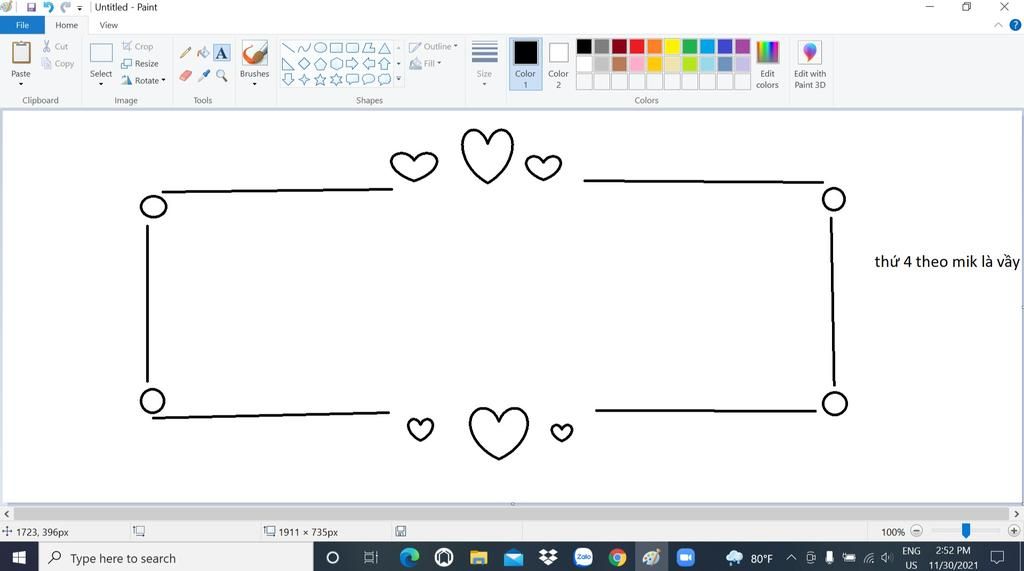Open Windows Start menu
Screen dimensions: 1024x571
point(19,557)
